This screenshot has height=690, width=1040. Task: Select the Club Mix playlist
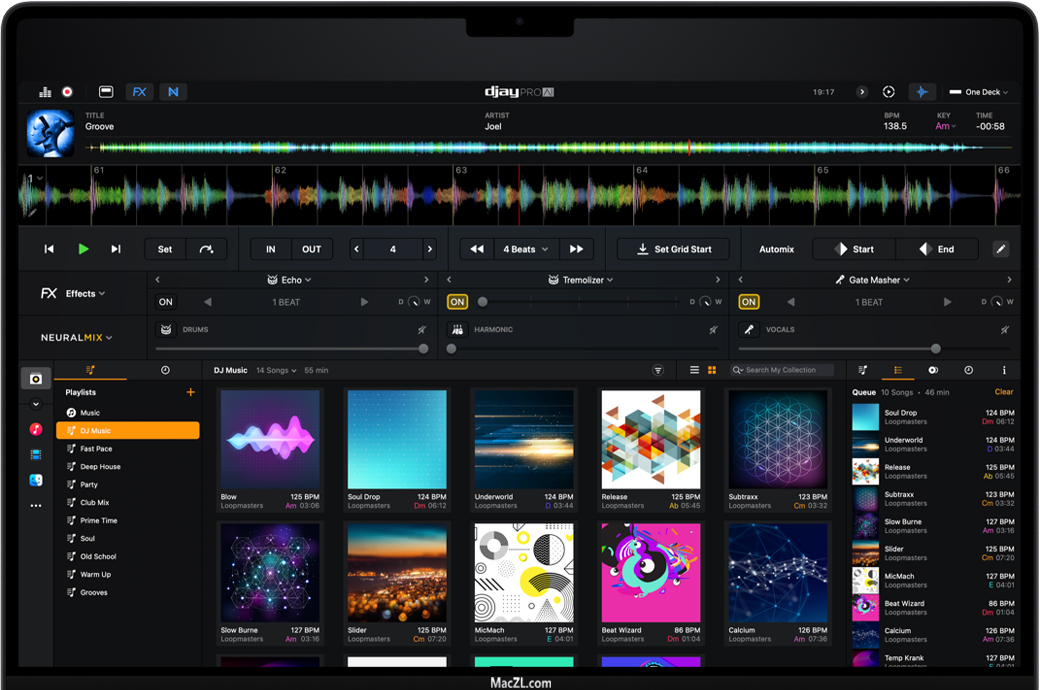[95, 503]
